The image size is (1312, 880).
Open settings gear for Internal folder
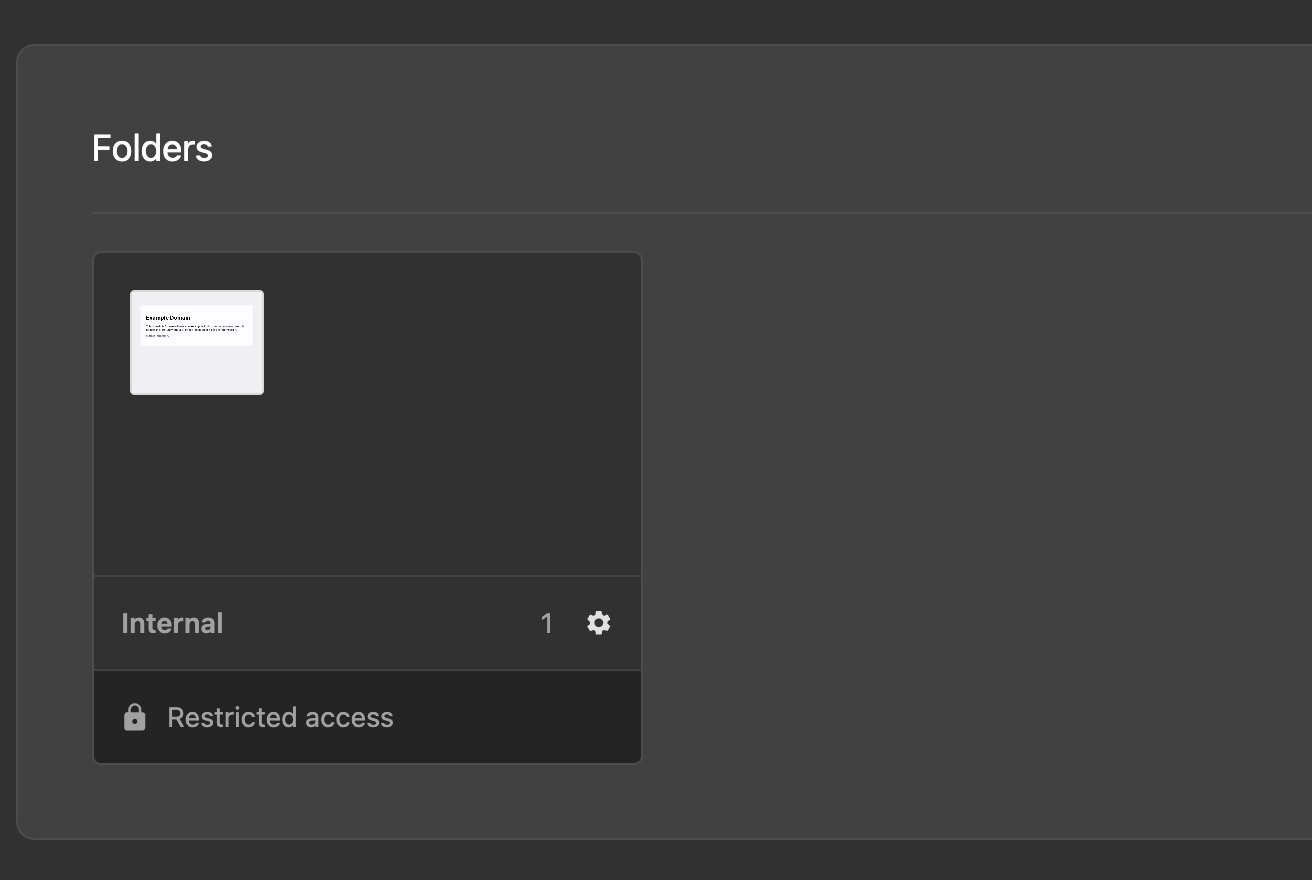598,623
